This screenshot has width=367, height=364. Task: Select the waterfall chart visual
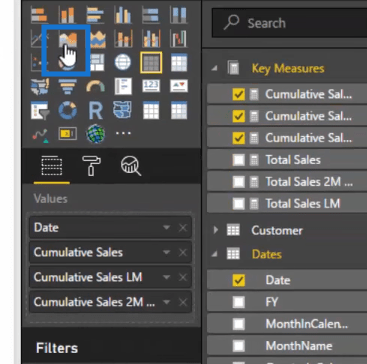click(x=179, y=39)
